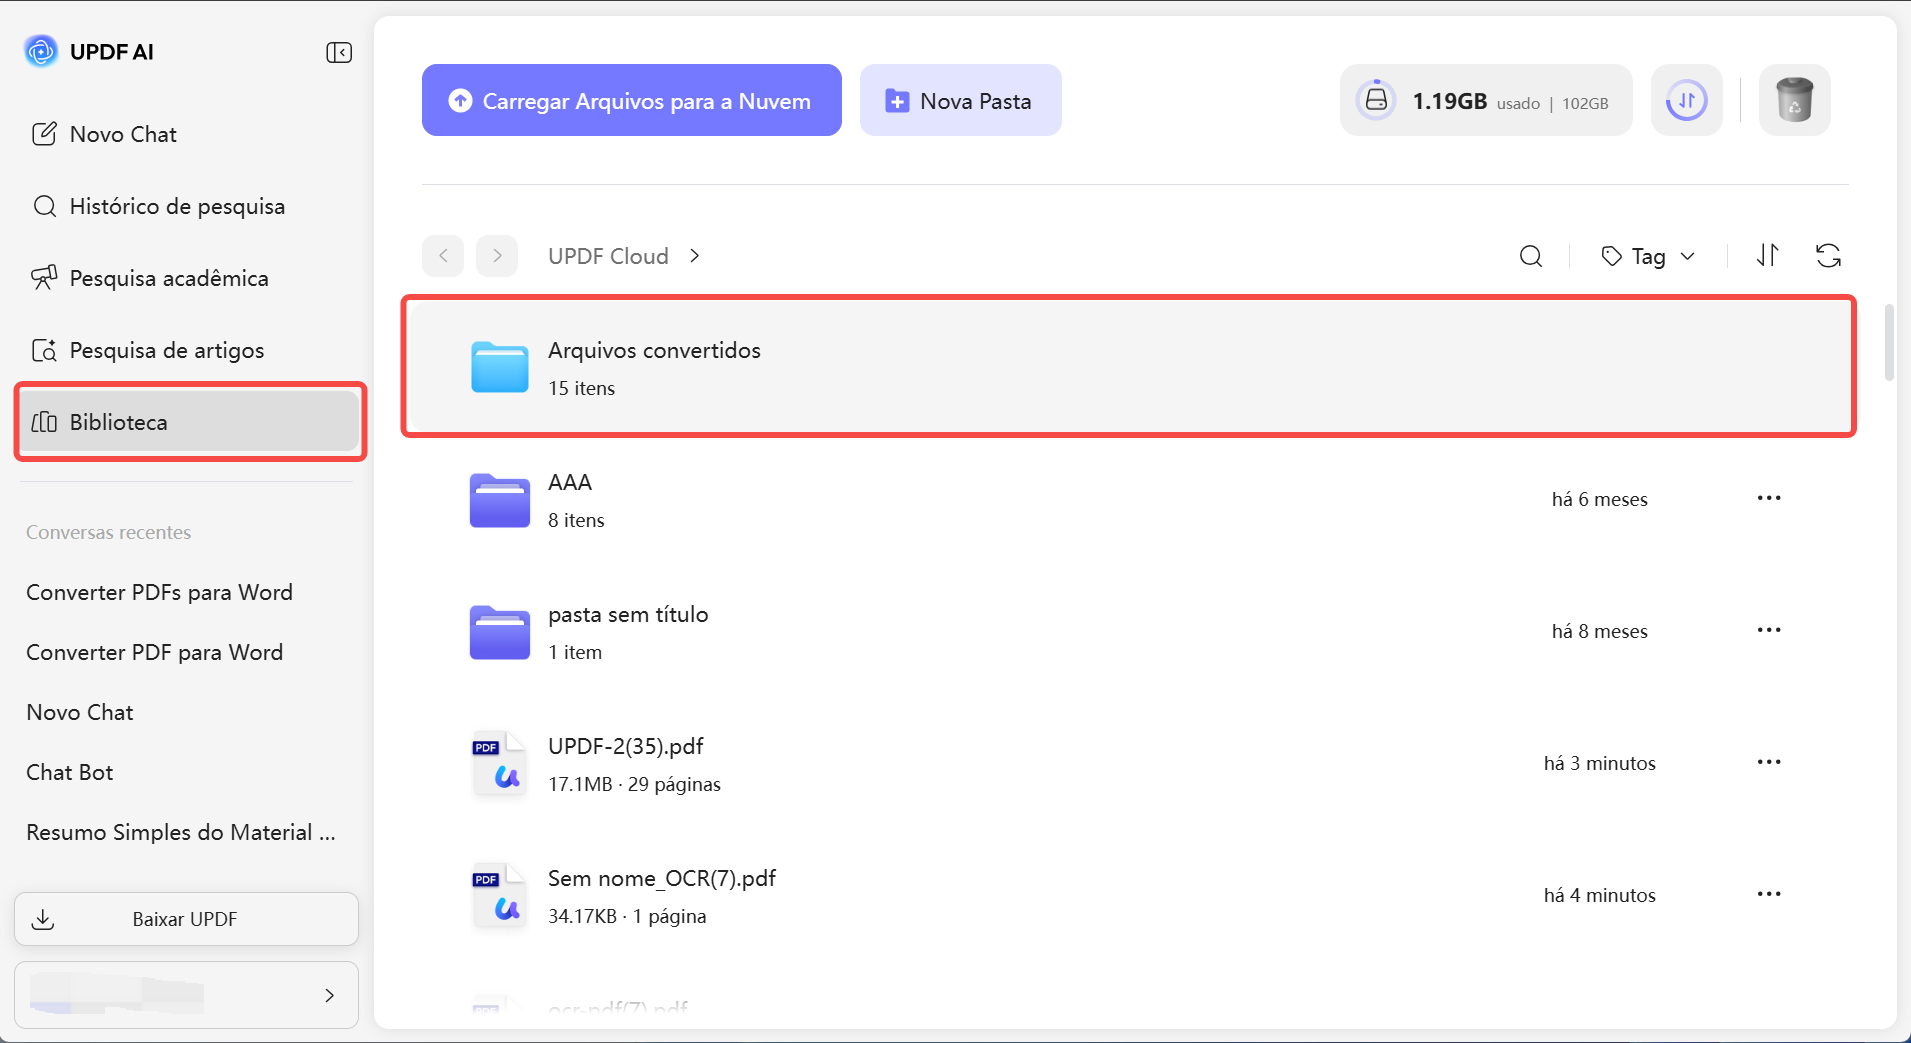Start a Novo Chat from the sidebar
The width and height of the screenshot is (1911, 1043).
pos(187,134)
